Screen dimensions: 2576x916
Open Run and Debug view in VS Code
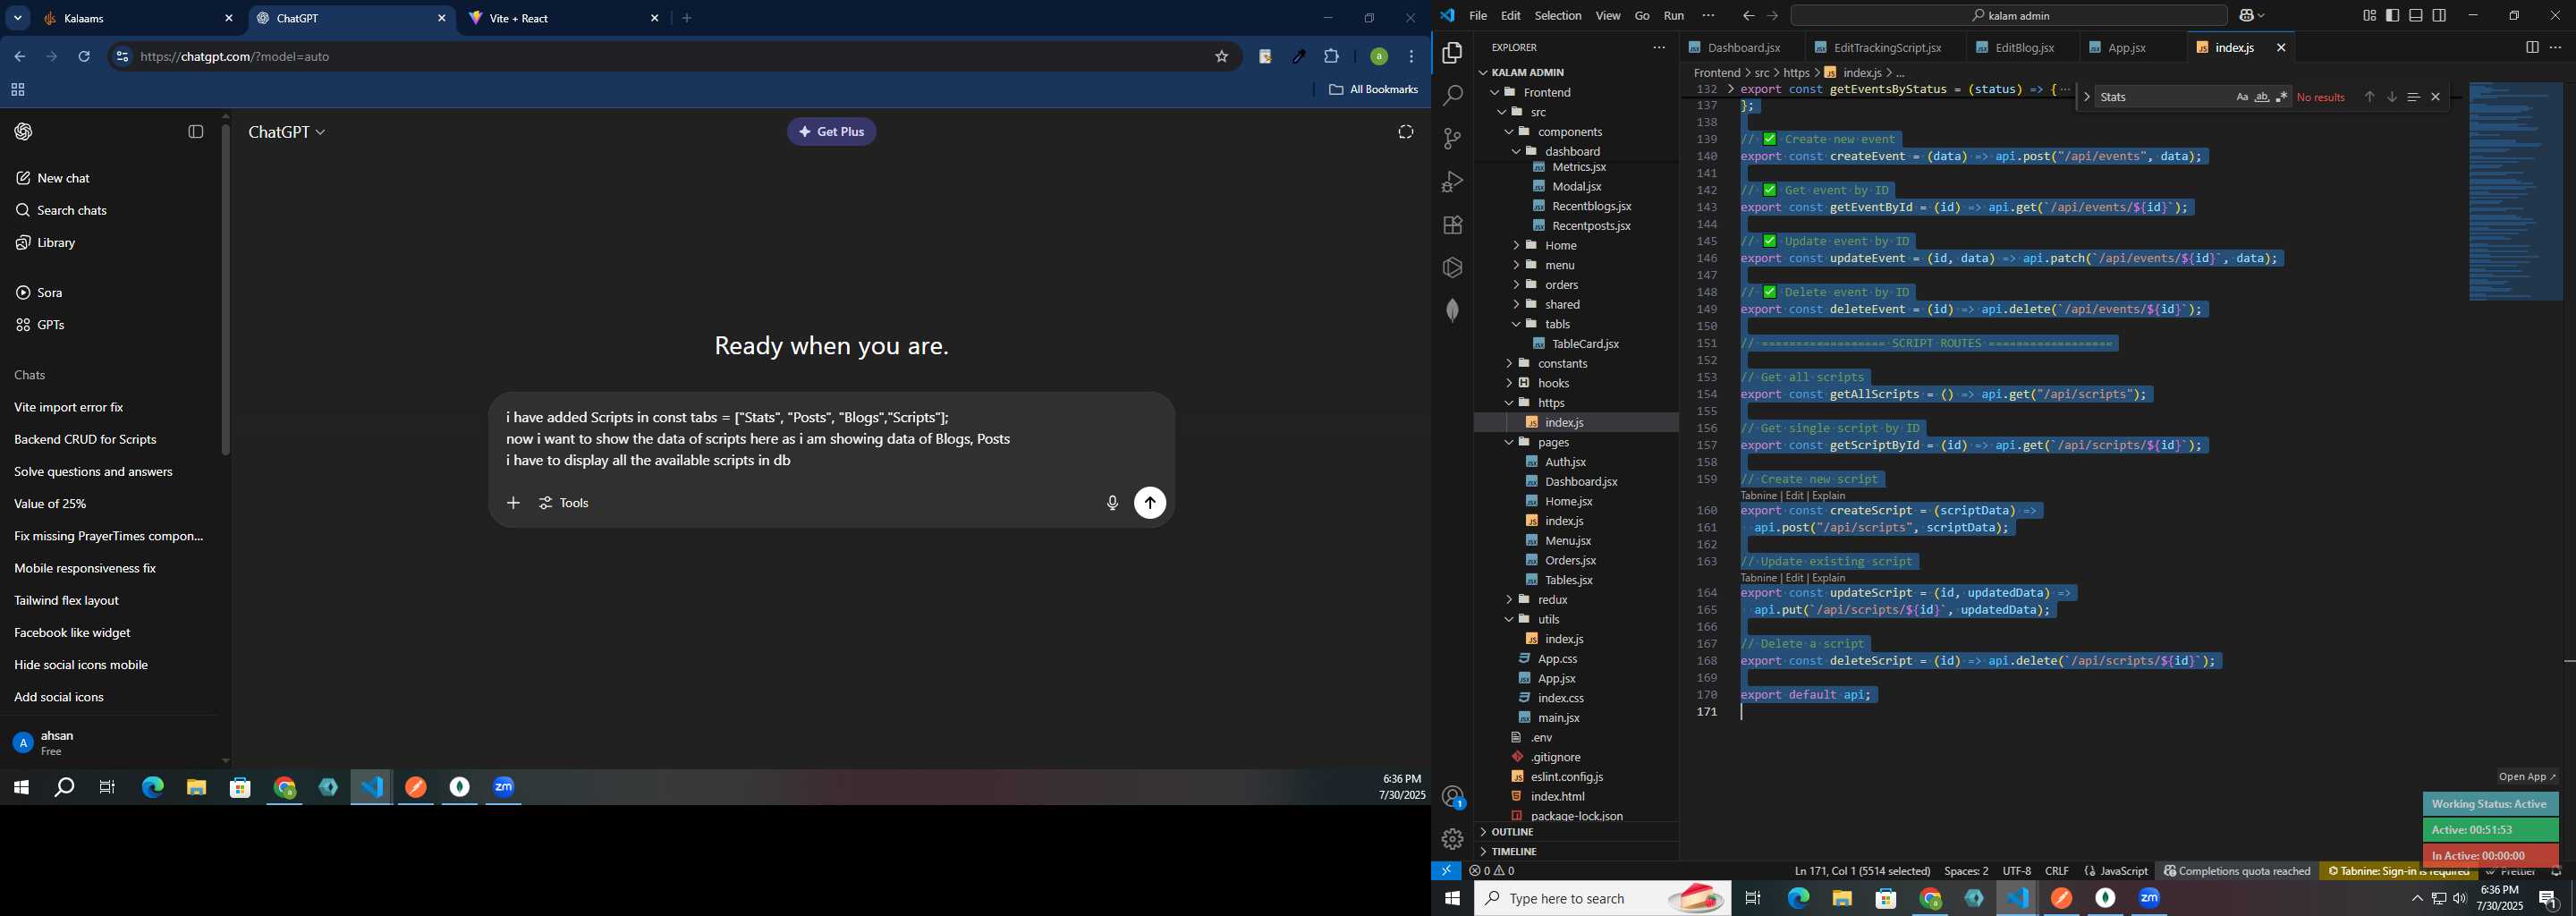coord(1452,182)
